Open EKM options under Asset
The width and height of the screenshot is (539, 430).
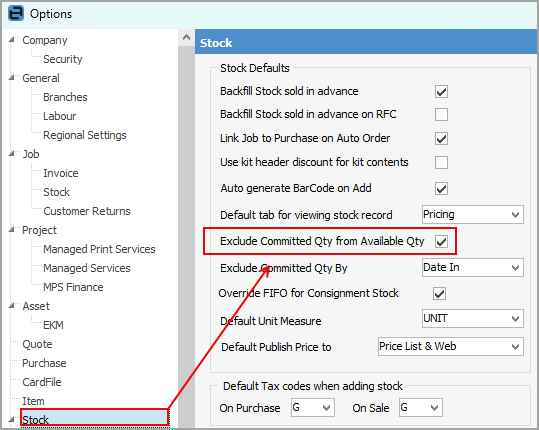point(53,325)
